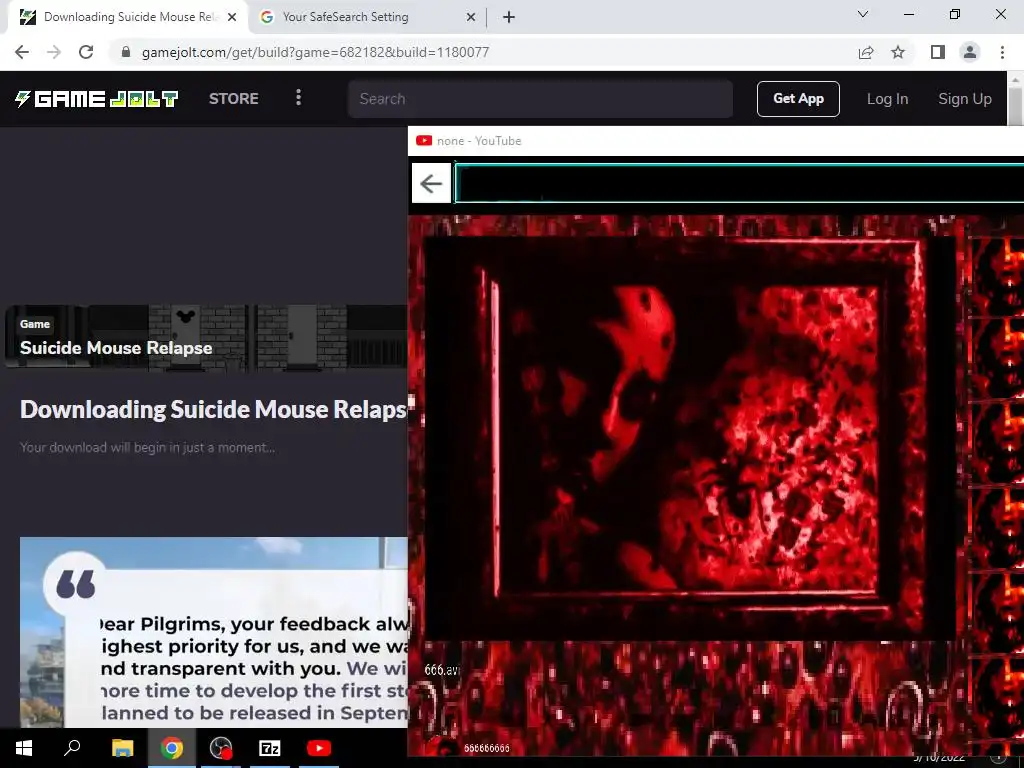
Task: Close the Your SafeSearch Setting tab
Action: point(471,17)
